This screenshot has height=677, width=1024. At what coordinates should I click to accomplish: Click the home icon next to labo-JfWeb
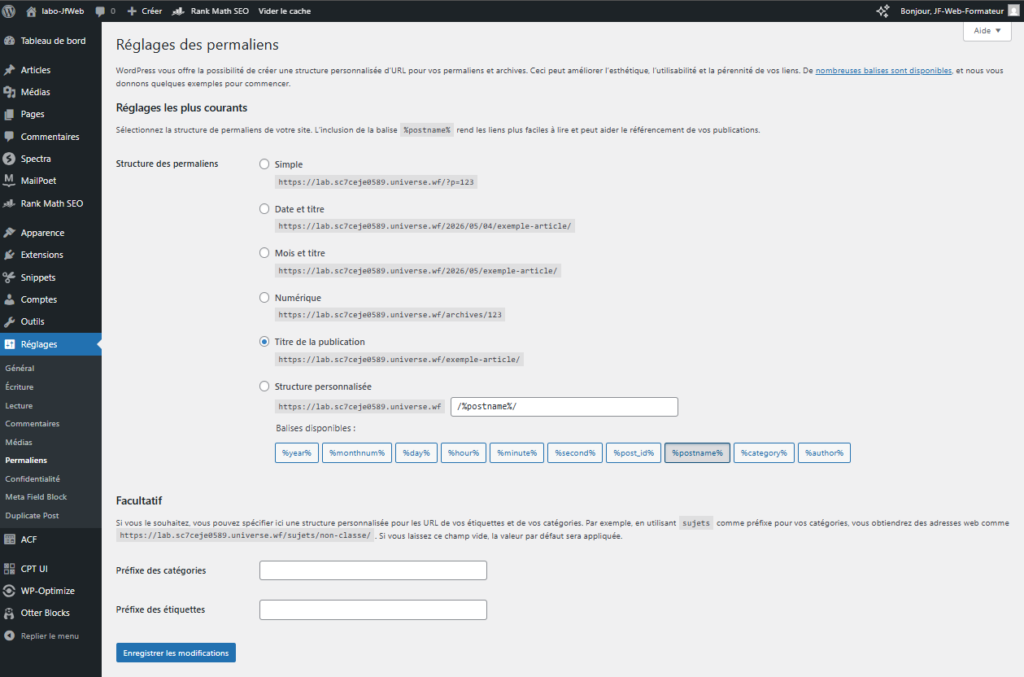tap(31, 11)
